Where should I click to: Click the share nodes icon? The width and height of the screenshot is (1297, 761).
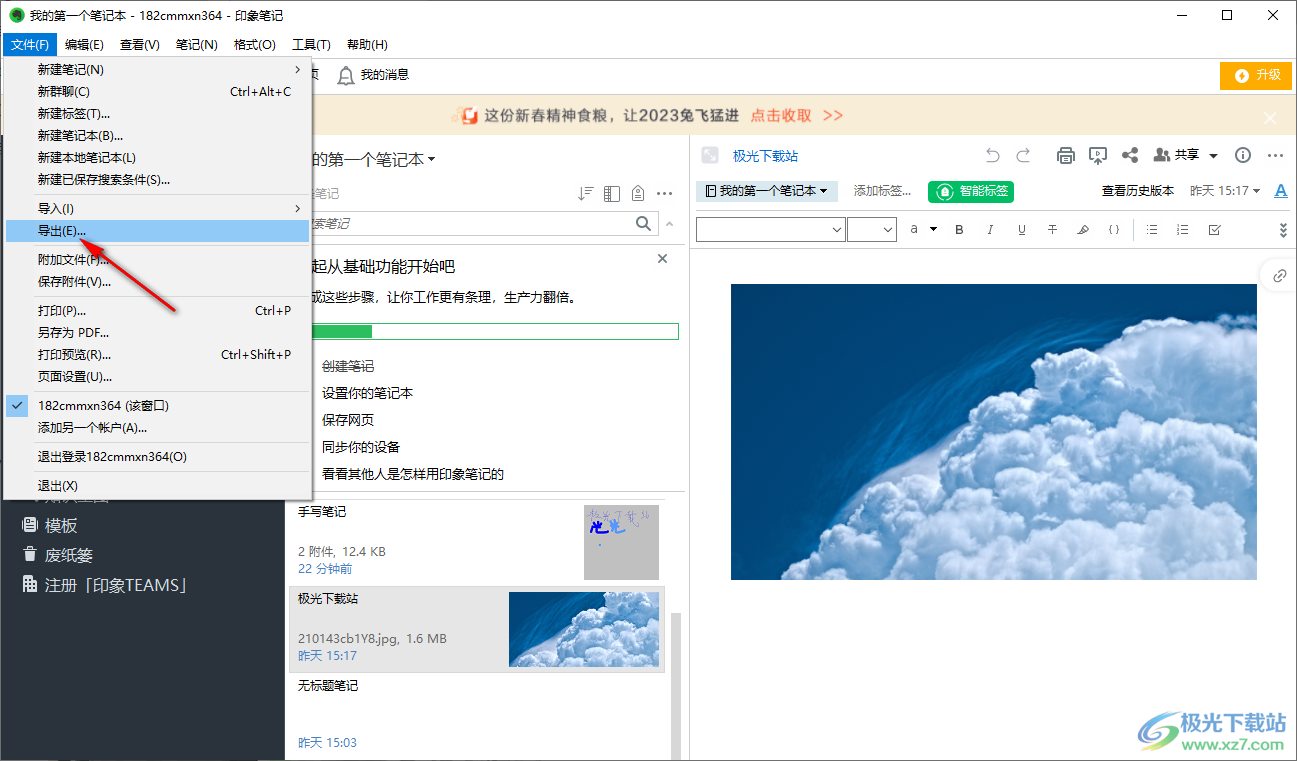click(x=1130, y=155)
